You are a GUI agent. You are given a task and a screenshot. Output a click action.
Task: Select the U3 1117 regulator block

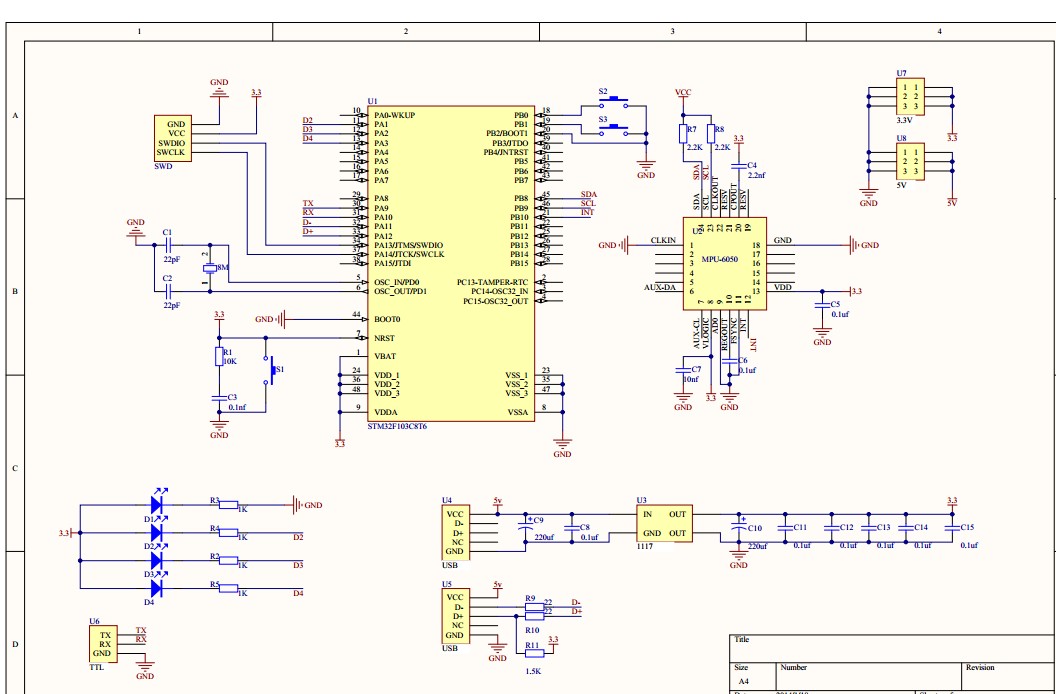pos(665,524)
